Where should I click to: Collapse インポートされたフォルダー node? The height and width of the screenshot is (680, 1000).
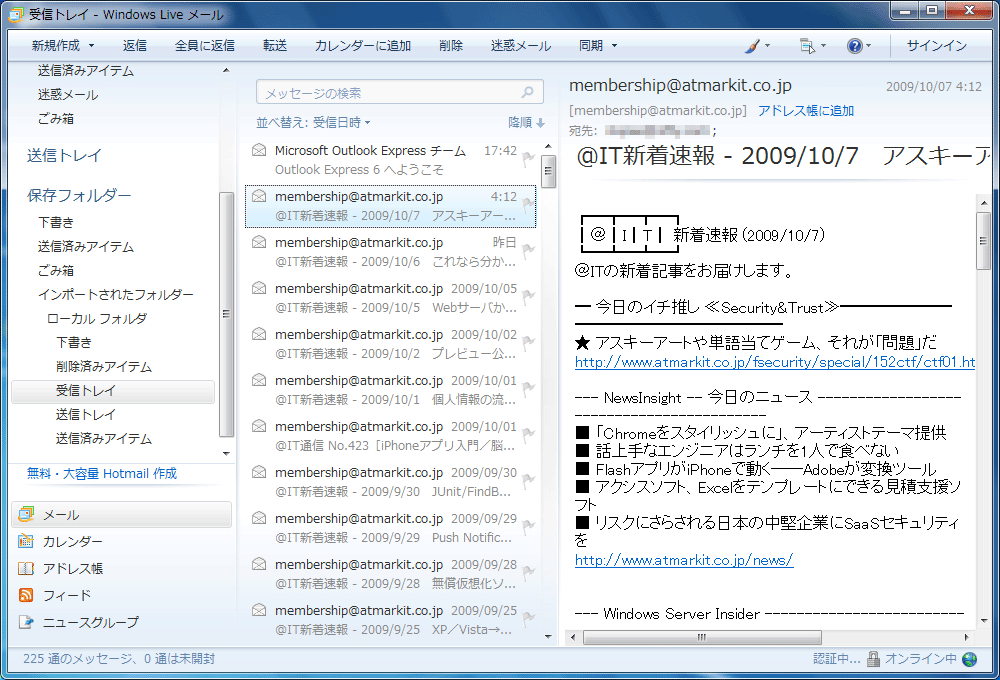coord(115,294)
